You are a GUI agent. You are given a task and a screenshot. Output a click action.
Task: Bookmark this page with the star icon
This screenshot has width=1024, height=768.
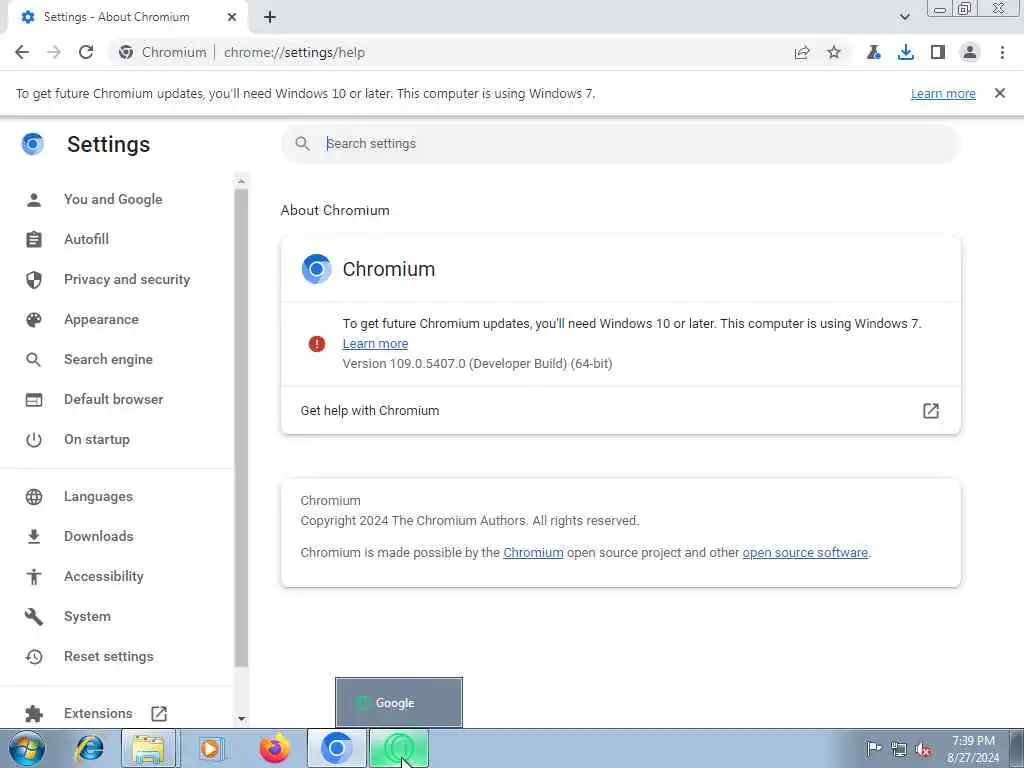click(834, 52)
